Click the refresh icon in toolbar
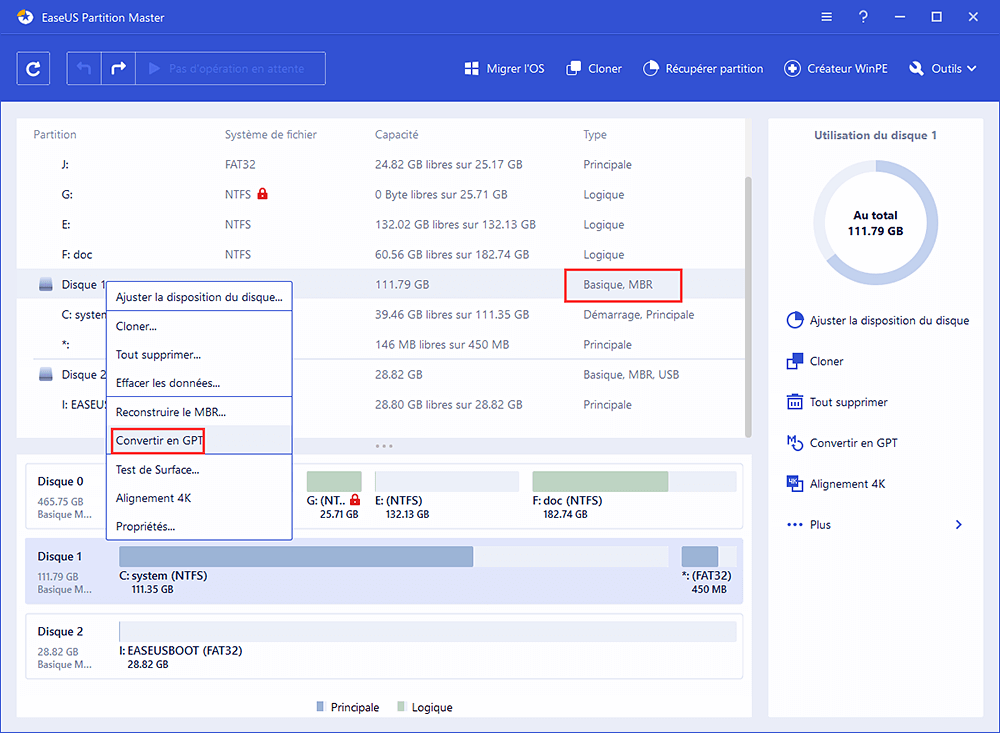 (x=34, y=69)
